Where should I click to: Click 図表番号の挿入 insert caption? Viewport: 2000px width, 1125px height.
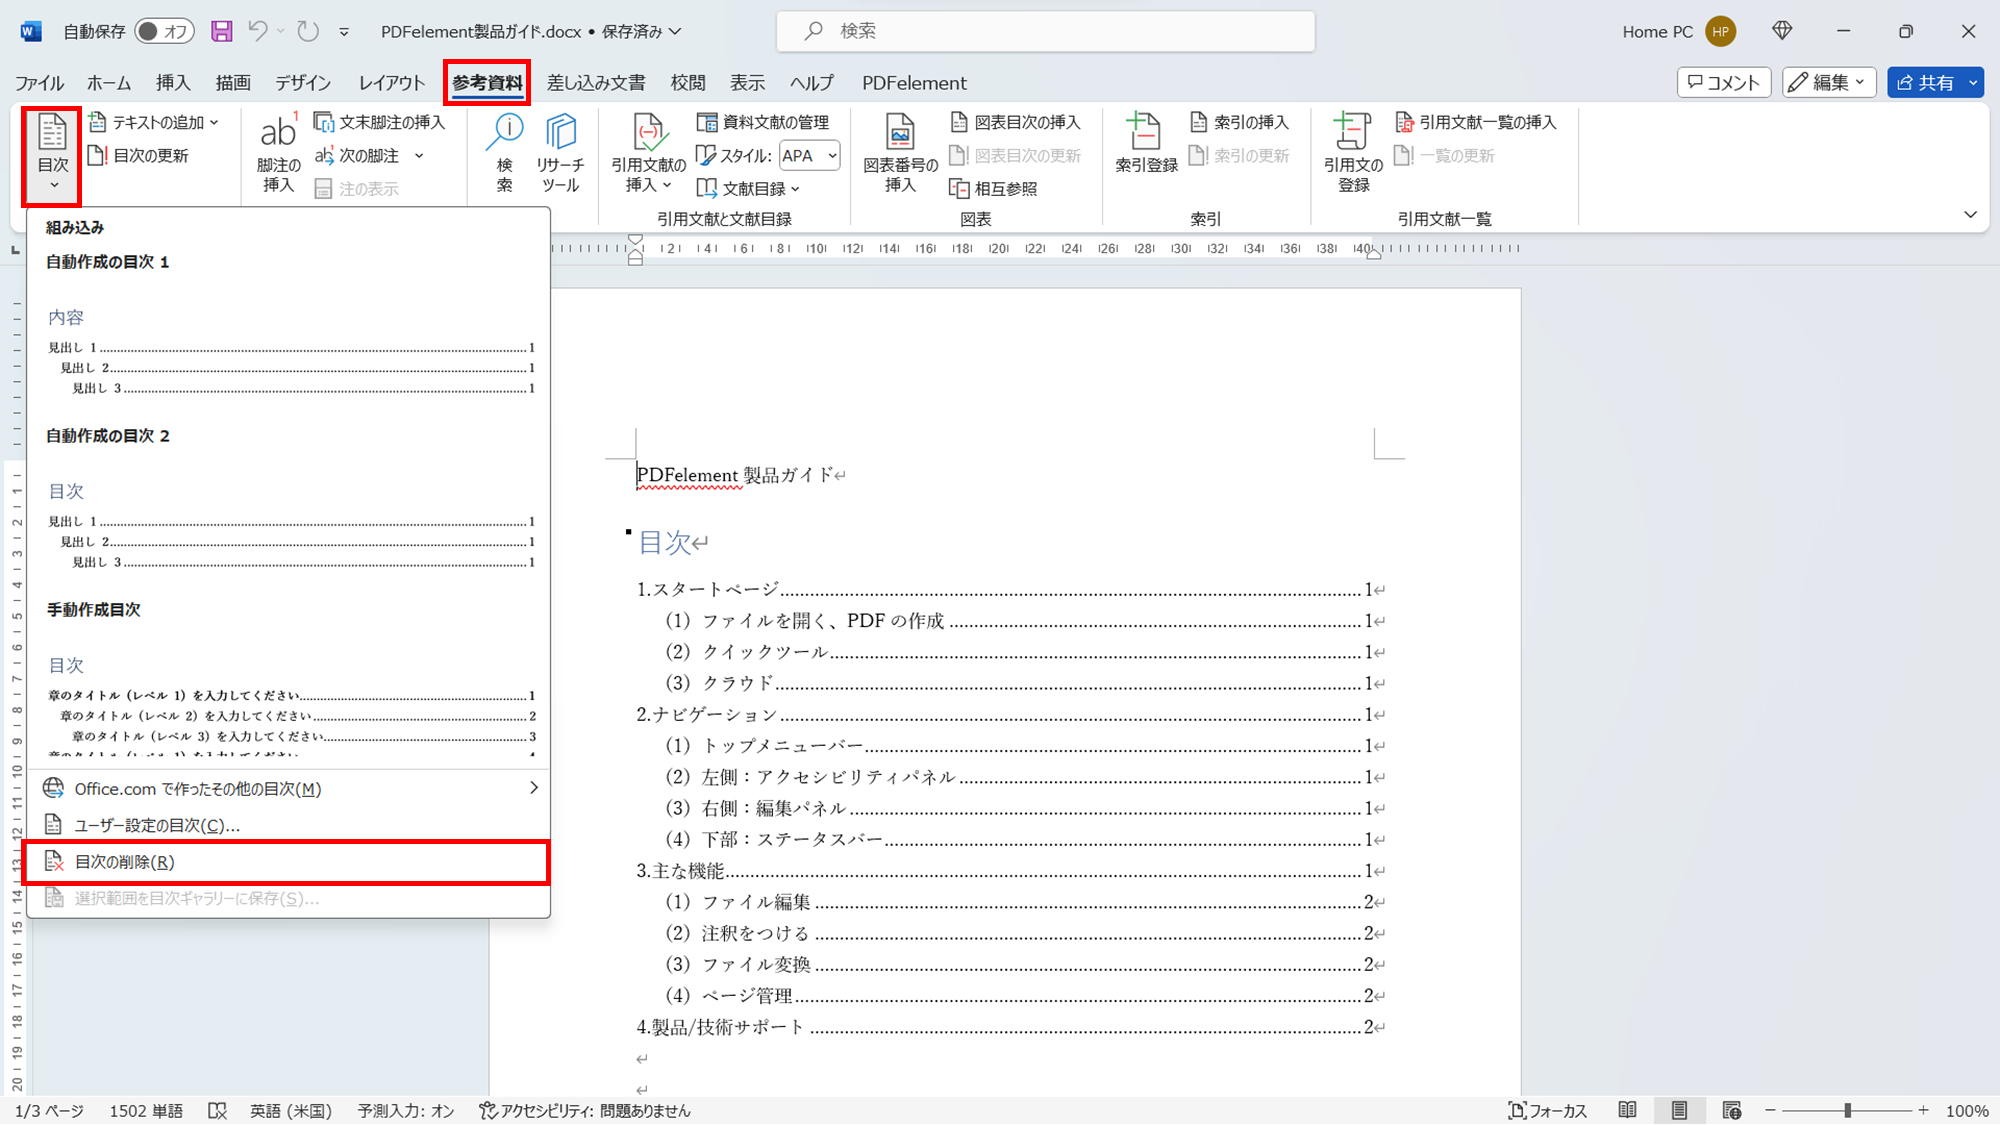point(900,153)
